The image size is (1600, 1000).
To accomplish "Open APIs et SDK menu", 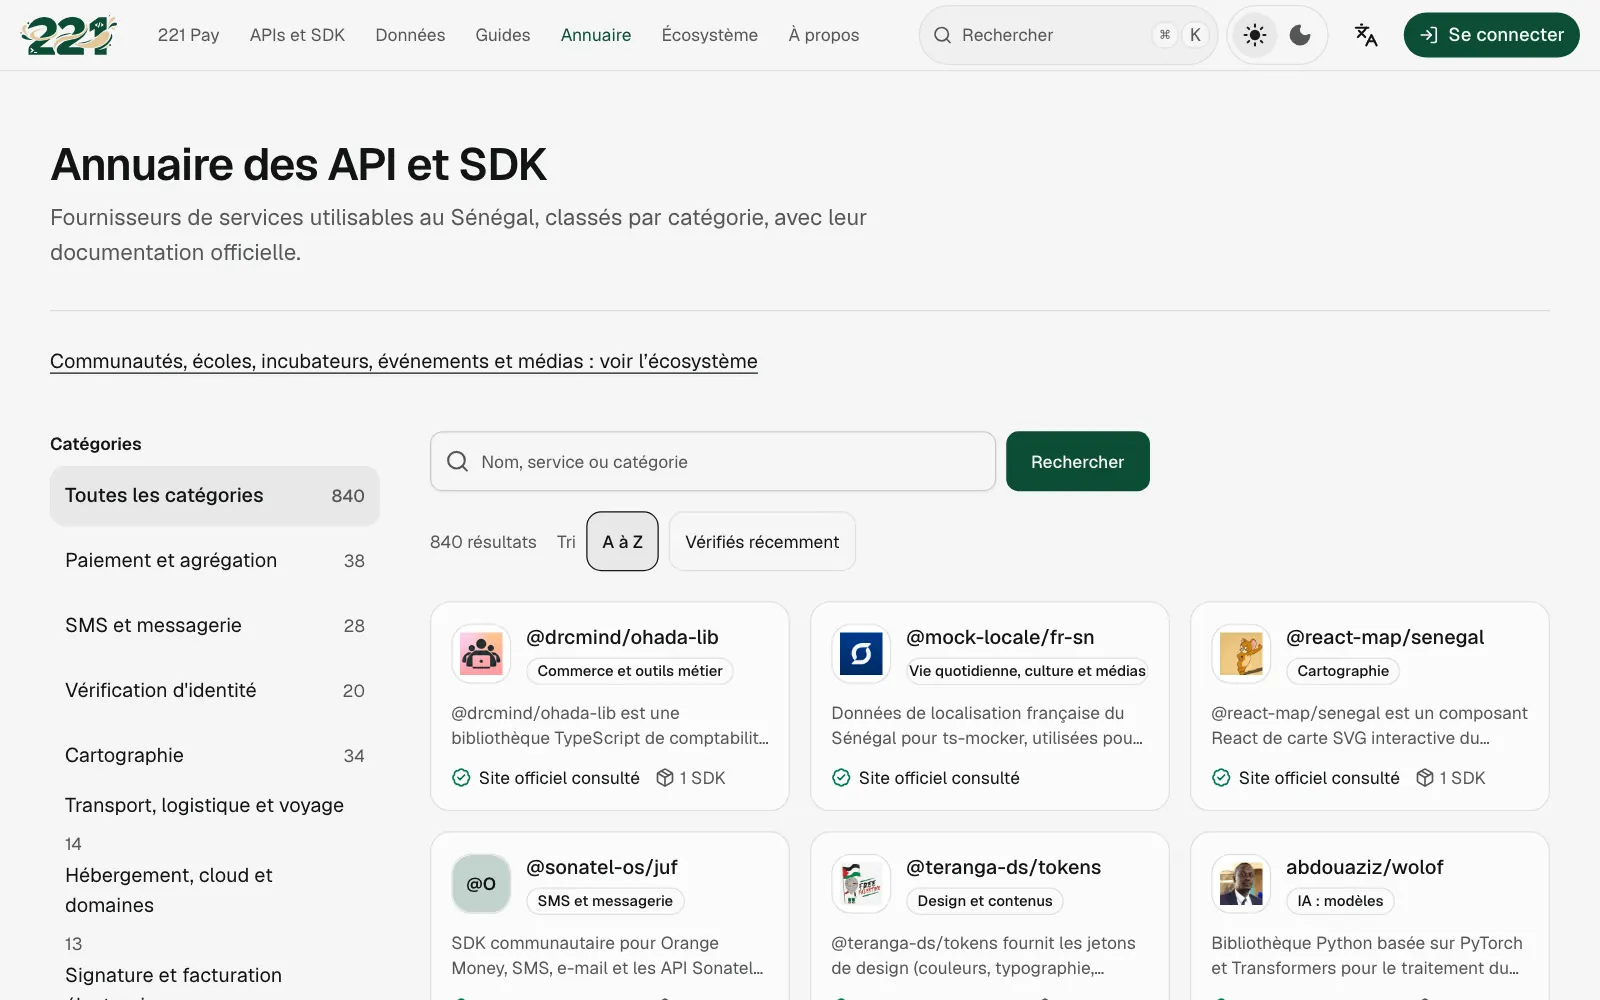I will click(x=297, y=35).
